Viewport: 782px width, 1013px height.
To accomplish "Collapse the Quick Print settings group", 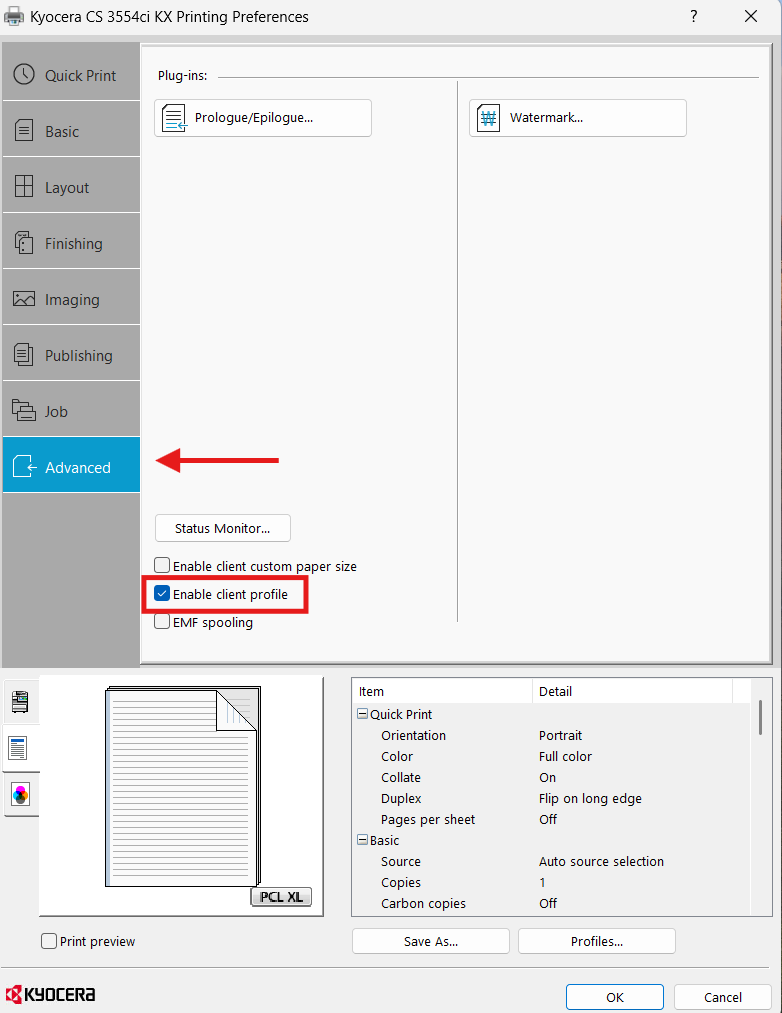I will point(363,714).
